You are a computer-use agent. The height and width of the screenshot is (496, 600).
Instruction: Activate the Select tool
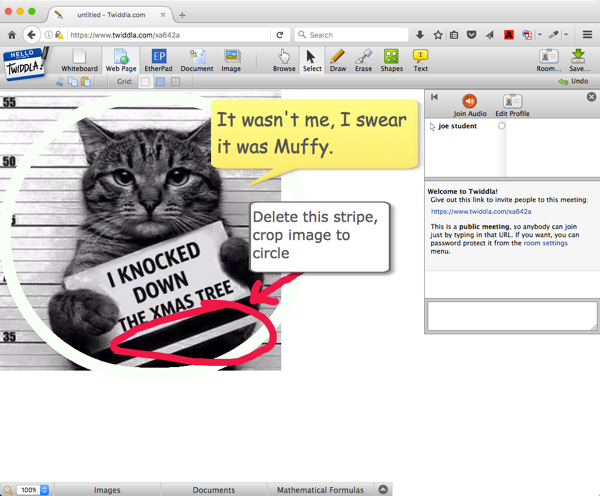point(312,60)
